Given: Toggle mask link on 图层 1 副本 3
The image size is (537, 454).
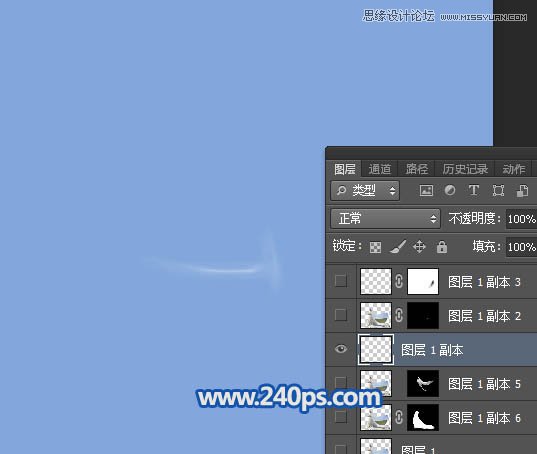Looking at the screenshot, I should tap(399, 281).
